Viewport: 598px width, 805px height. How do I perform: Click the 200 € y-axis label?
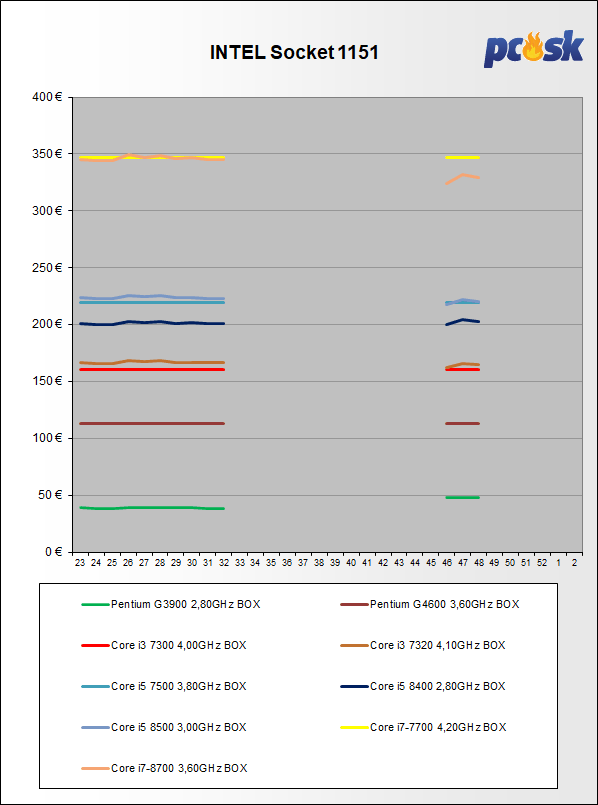[48, 324]
